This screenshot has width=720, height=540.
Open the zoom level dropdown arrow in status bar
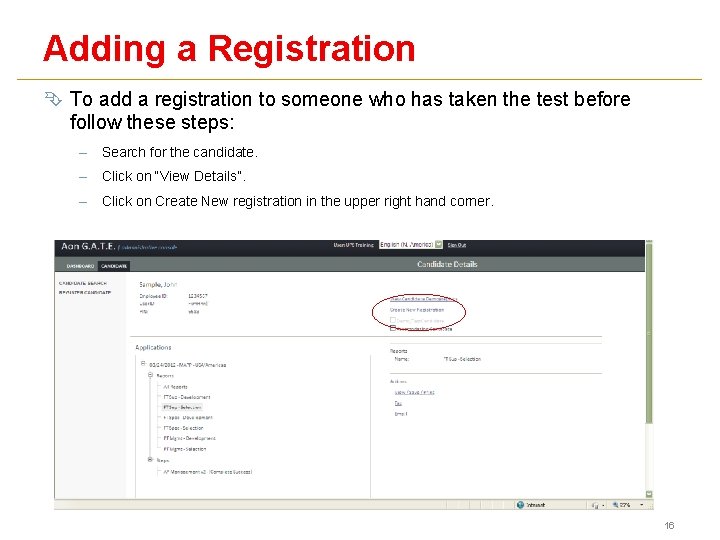(x=641, y=505)
